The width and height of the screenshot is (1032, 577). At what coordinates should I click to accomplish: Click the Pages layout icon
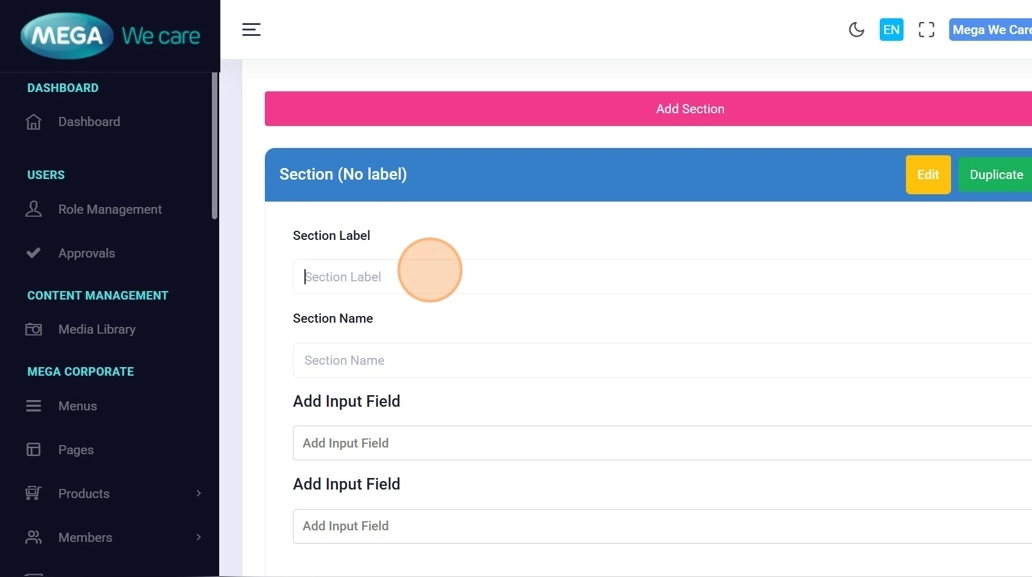click(x=34, y=450)
